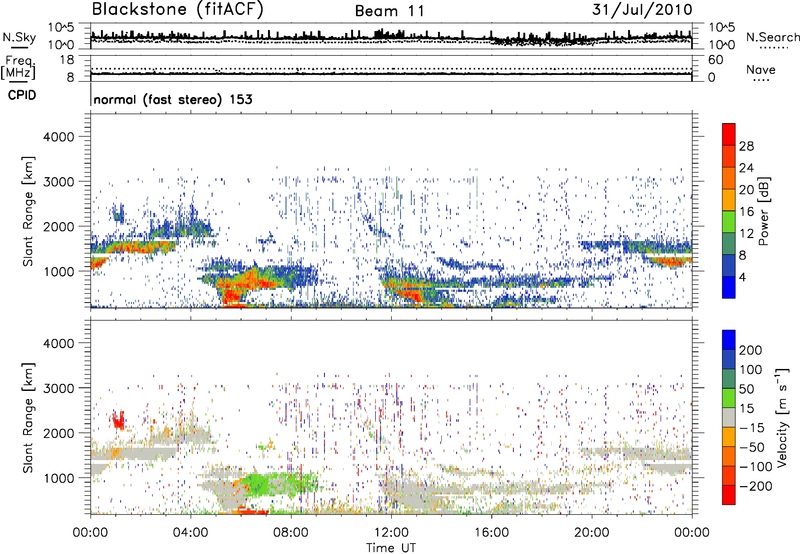Click the 'Beam 11' label
The image size is (800, 554).
point(389,11)
